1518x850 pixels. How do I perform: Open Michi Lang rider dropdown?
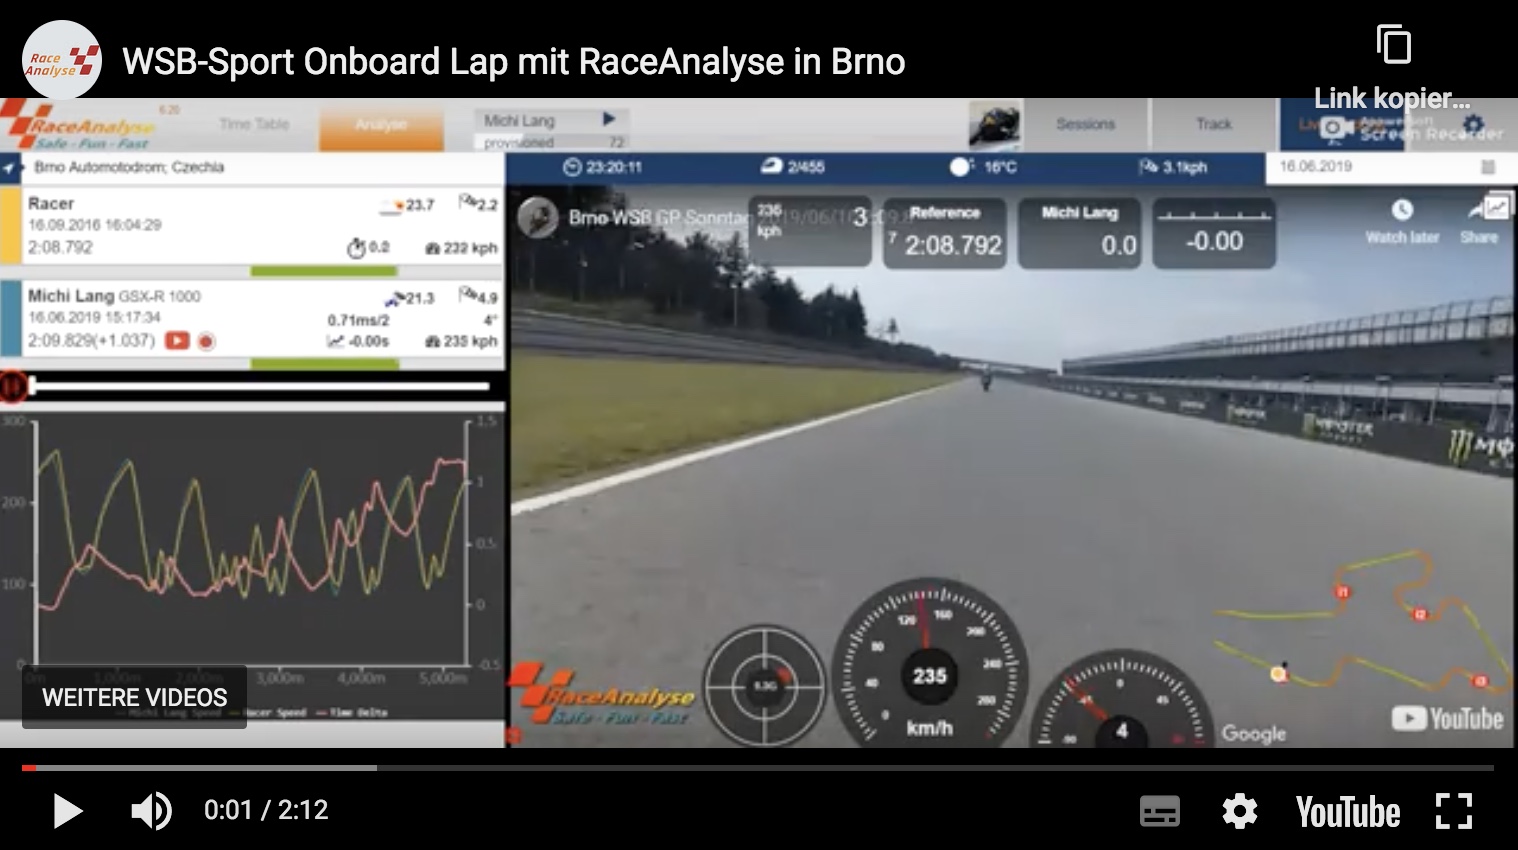(550, 120)
